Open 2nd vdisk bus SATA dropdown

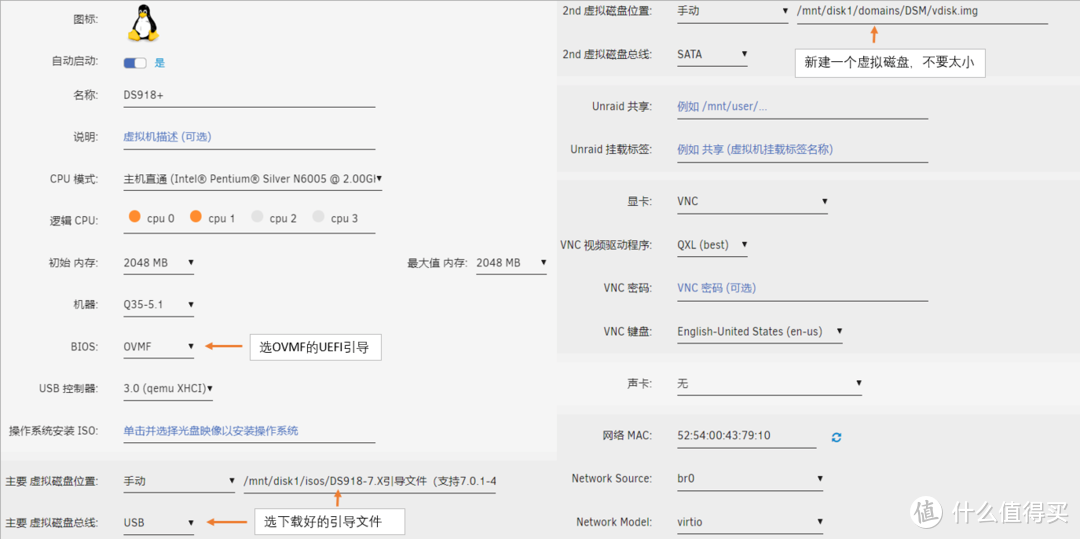coord(712,54)
